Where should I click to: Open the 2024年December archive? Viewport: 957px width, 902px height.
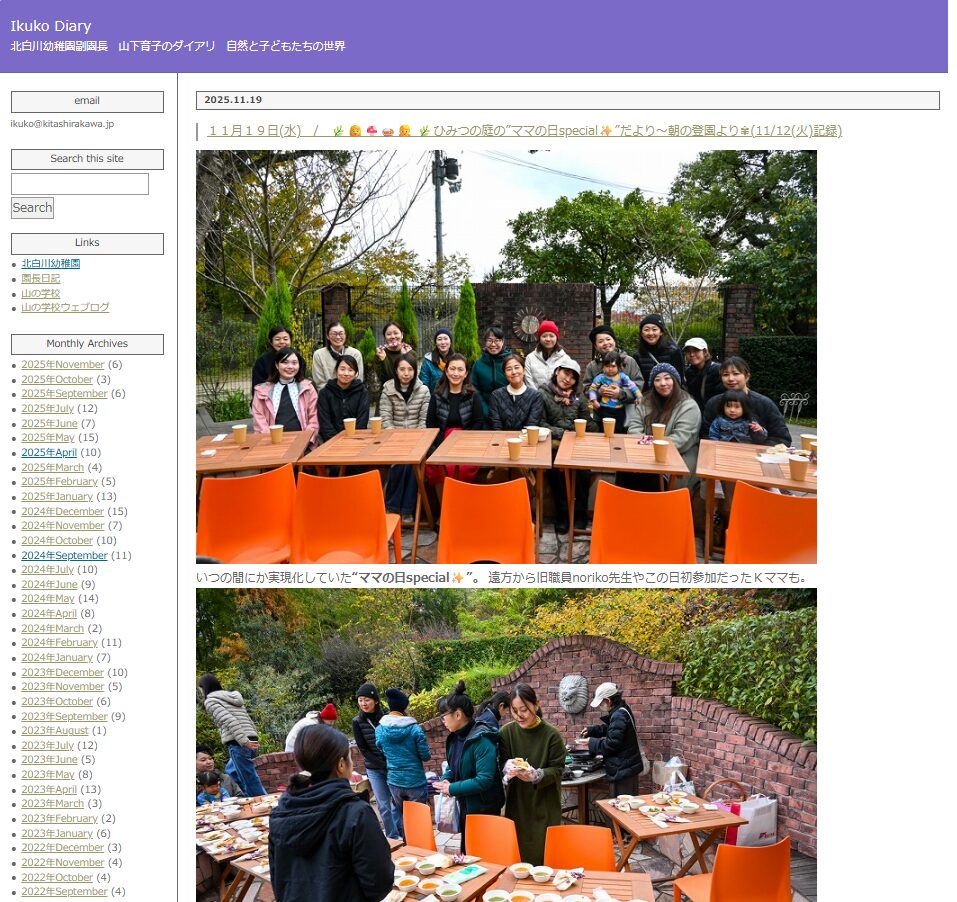pos(62,512)
